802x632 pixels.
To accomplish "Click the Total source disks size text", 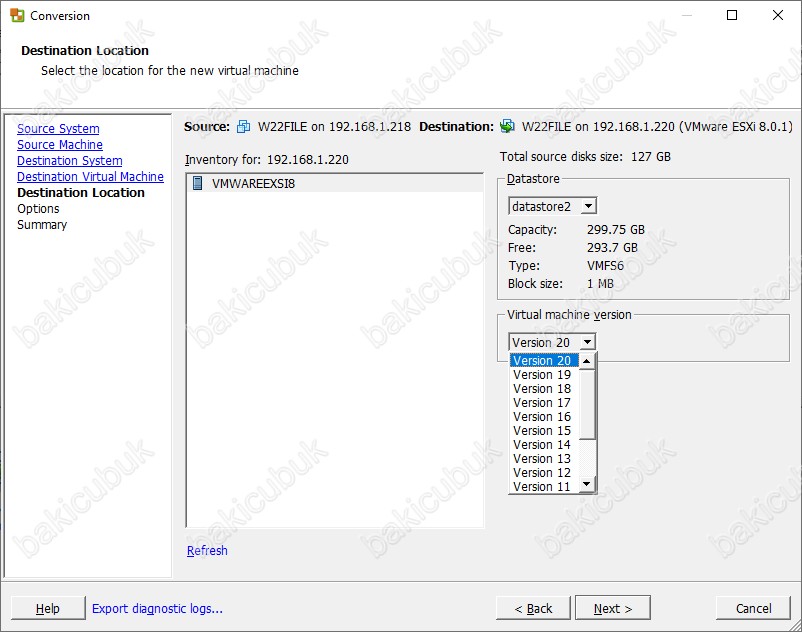I will point(585,156).
